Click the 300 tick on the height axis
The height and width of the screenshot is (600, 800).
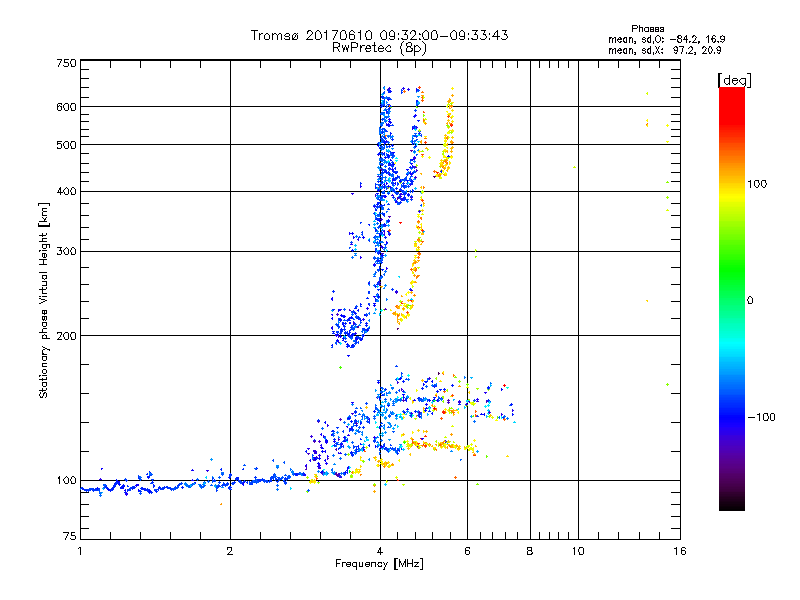pyautogui.click(x=66, y=252)
